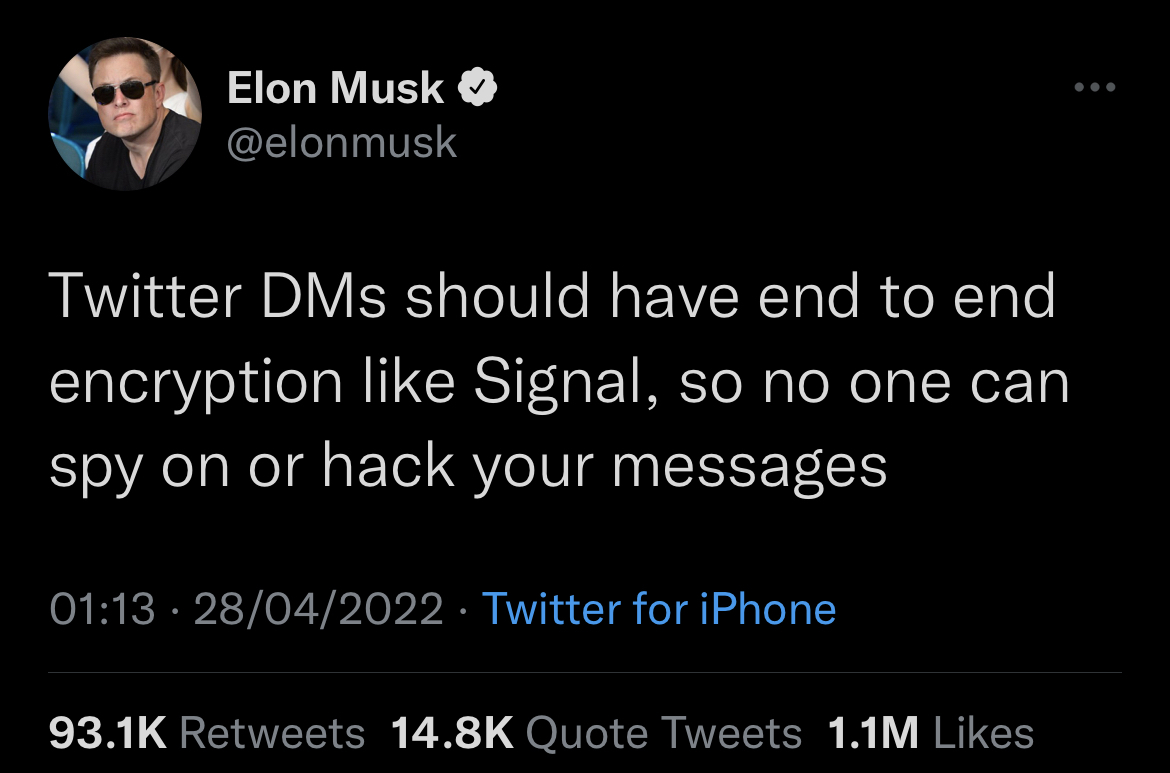Screen dimensions: 1170x773
Task: Click the Twitter for iPhone source link
Action: click(x=659, y=608)
